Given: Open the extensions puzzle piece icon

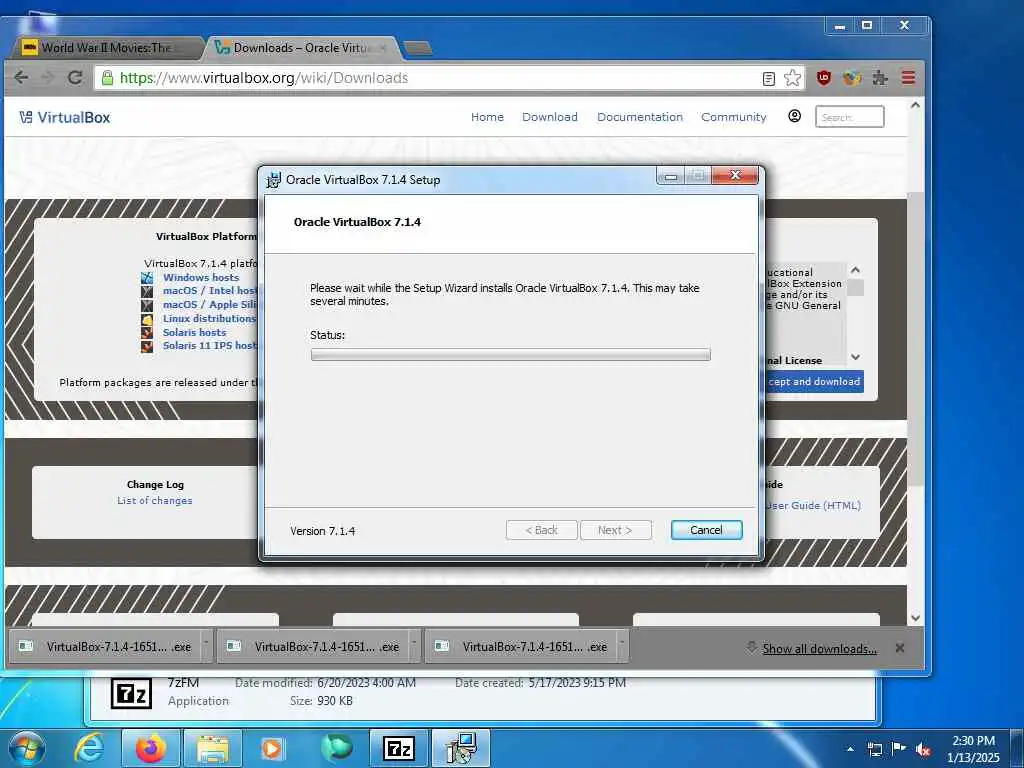Looking at the screenshot, I should coord(880,78).
